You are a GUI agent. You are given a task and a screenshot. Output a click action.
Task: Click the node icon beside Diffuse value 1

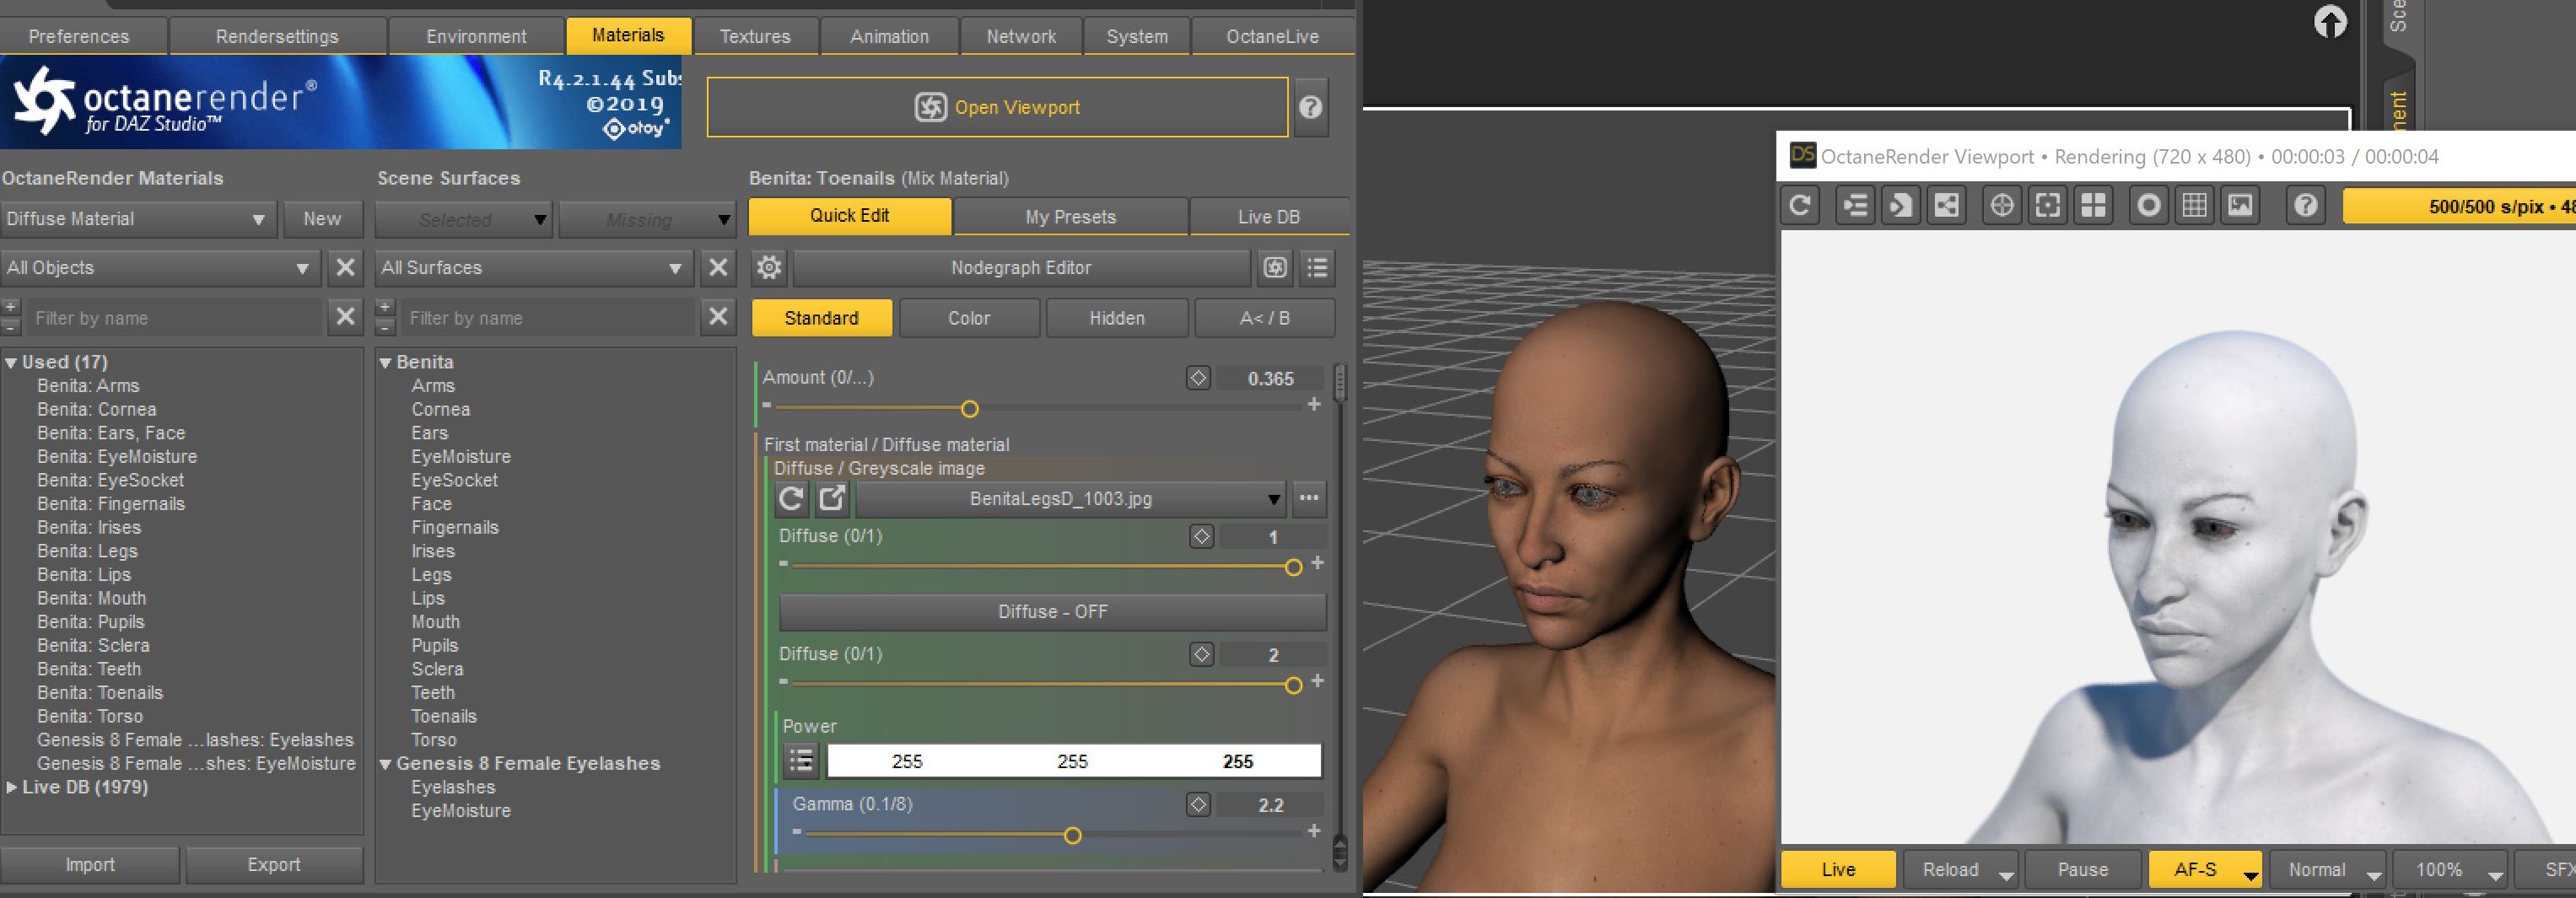(1201, 537)
